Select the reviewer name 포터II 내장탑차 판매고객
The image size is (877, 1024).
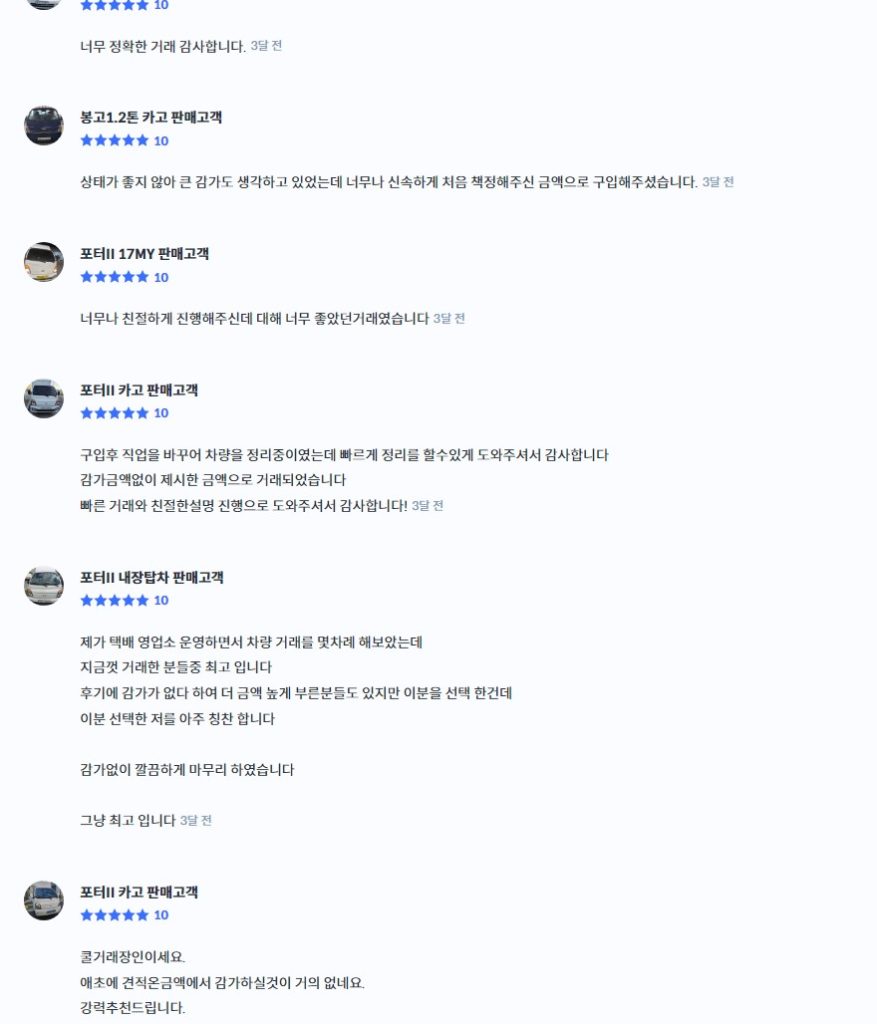[152, 577]
